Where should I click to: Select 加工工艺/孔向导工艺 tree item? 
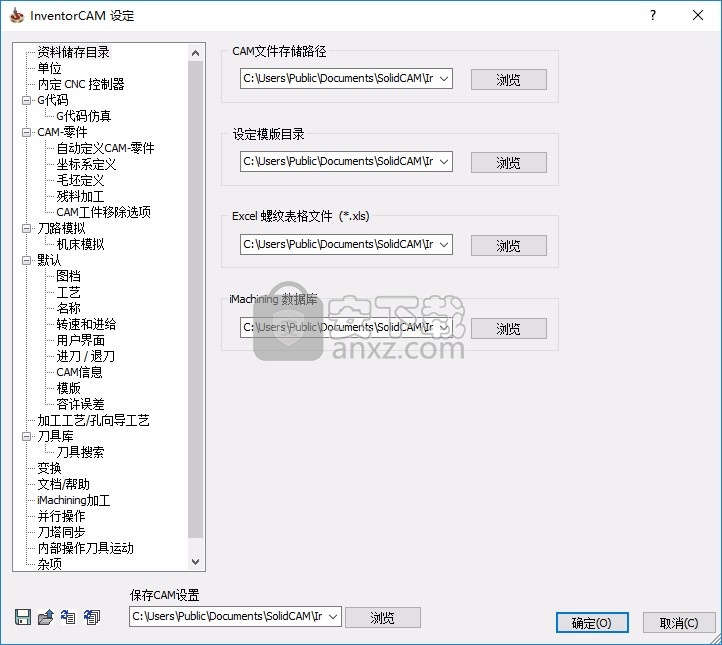click(93, 420)
